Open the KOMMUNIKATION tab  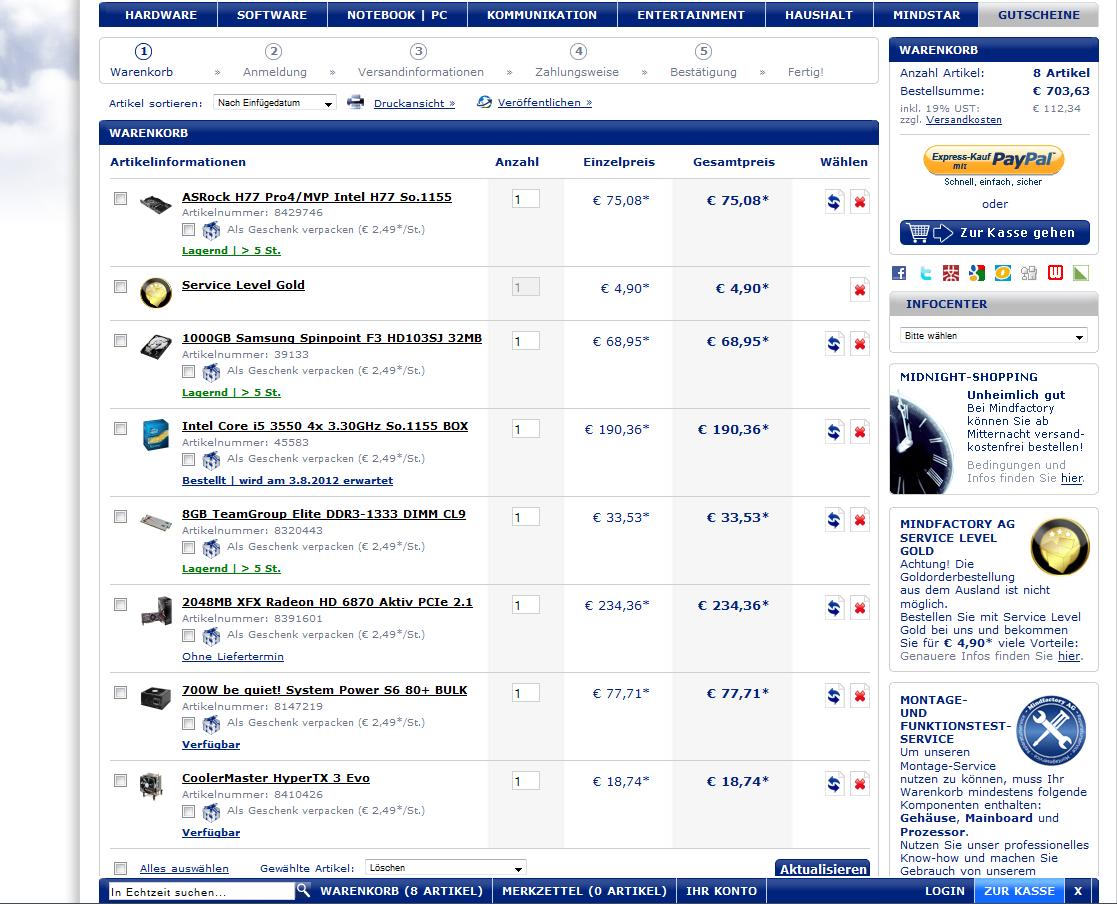click(x=542, y=15)
